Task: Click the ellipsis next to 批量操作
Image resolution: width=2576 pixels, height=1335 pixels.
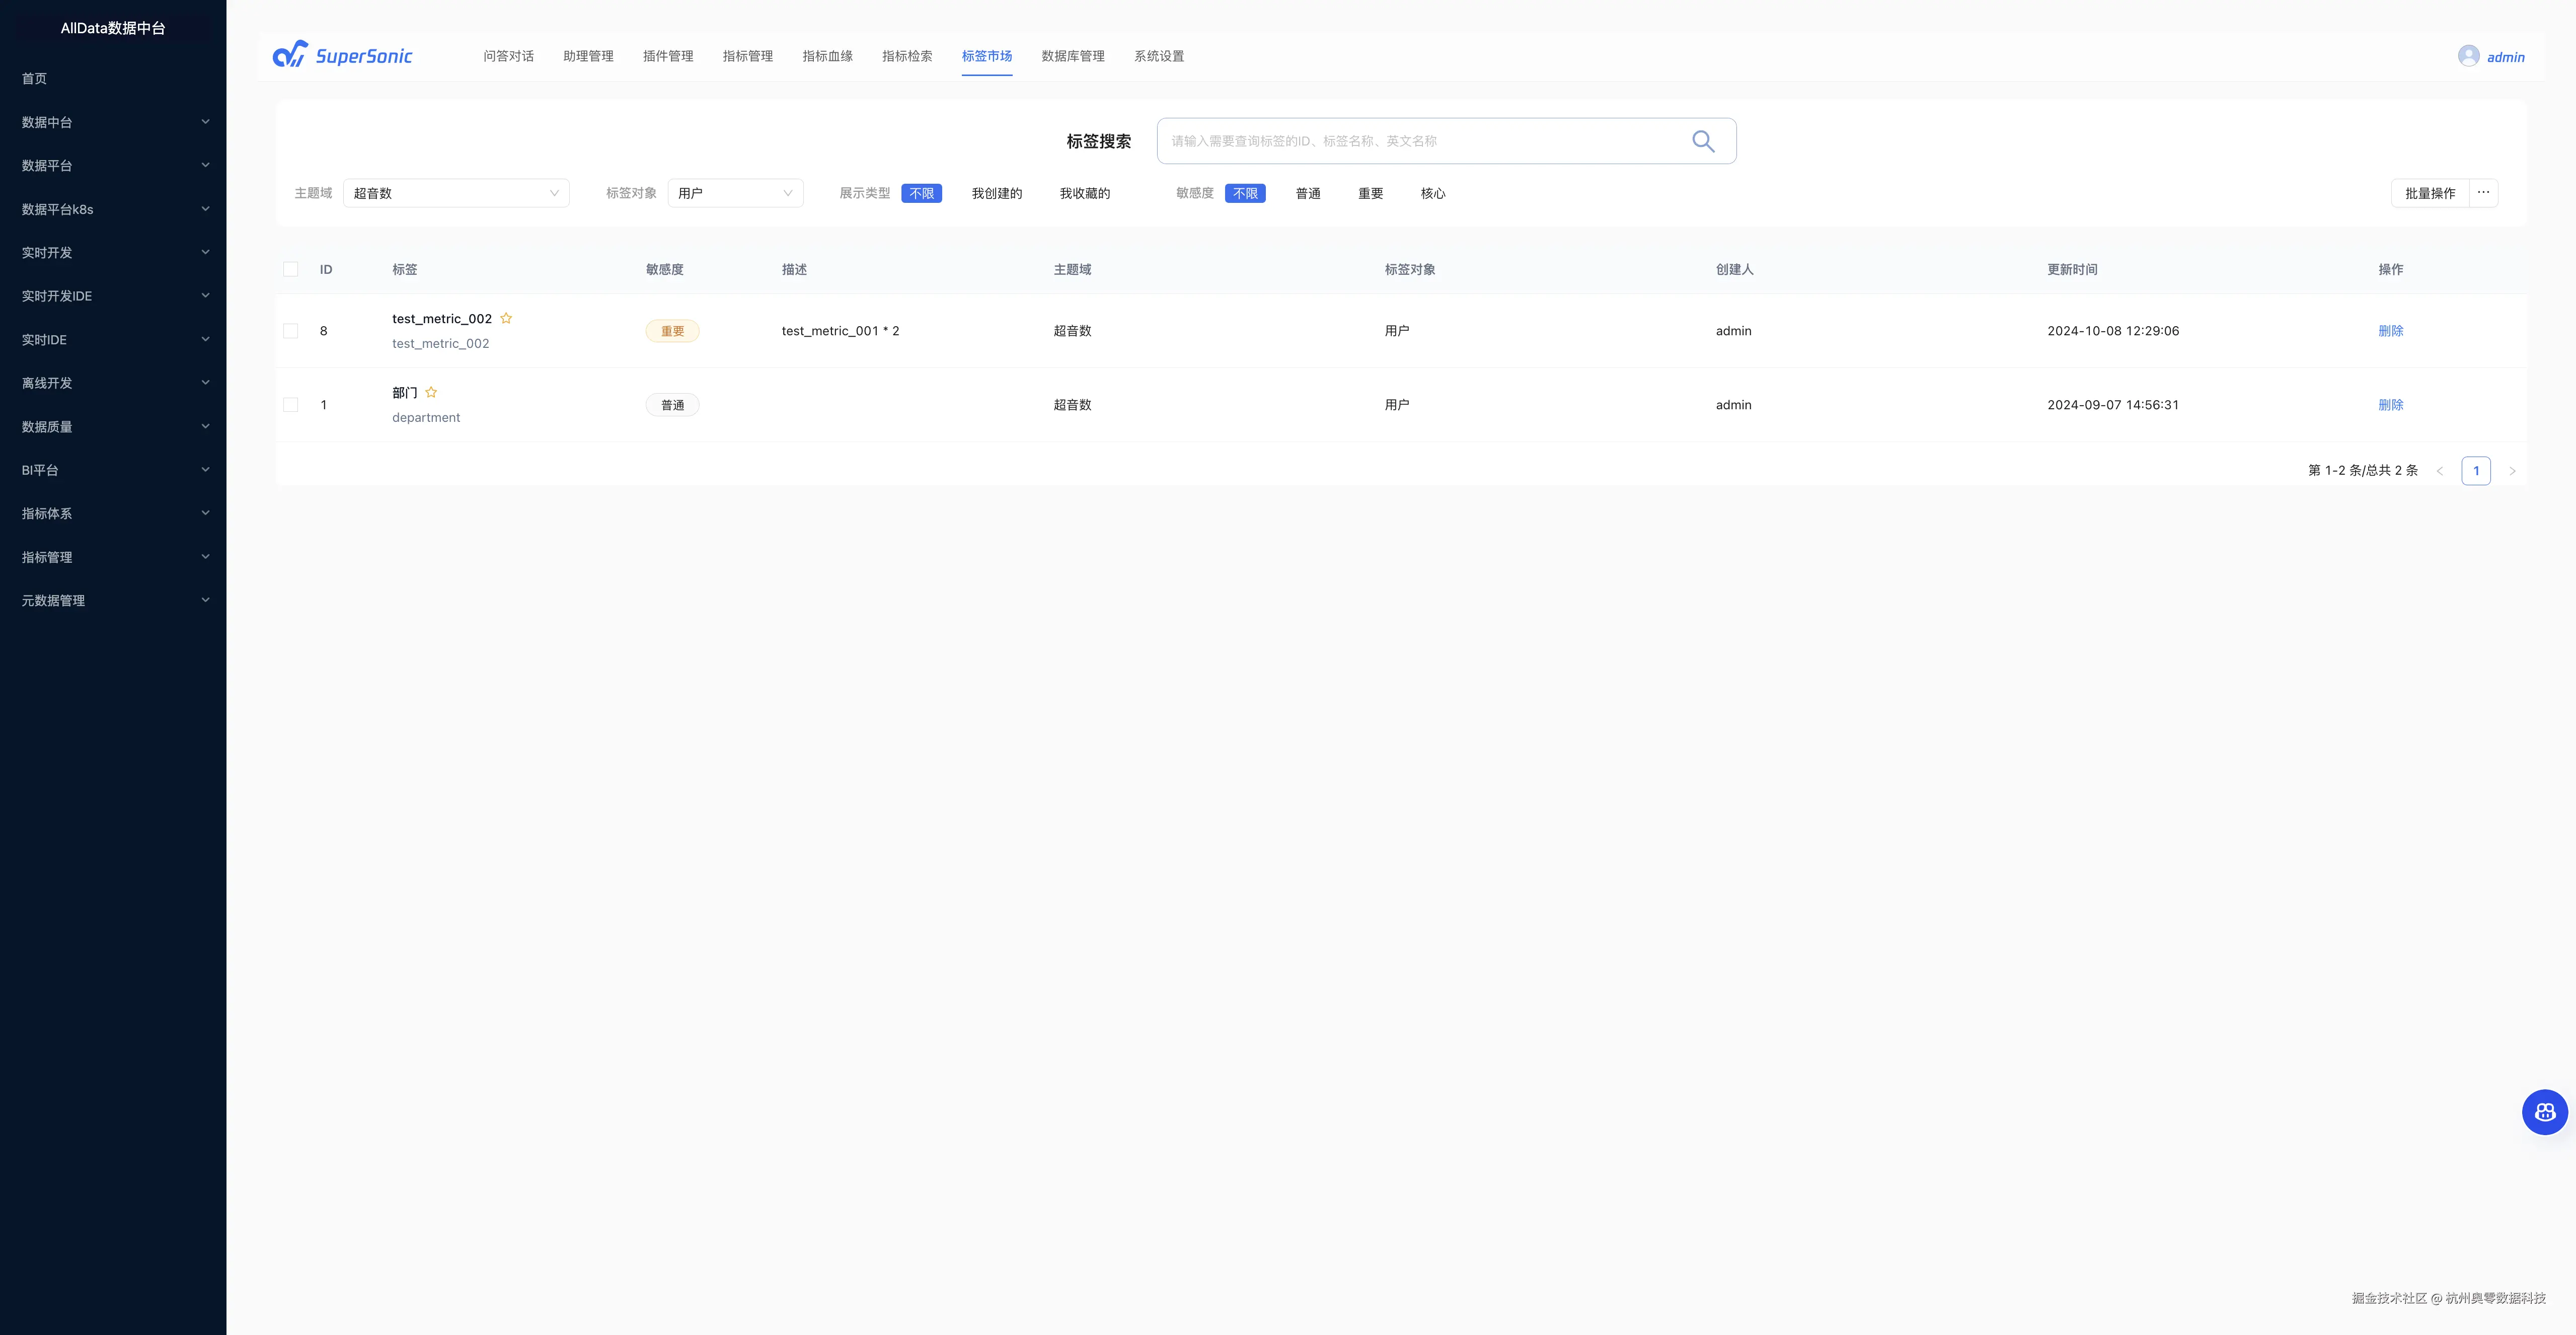Action: point(2483,193)
